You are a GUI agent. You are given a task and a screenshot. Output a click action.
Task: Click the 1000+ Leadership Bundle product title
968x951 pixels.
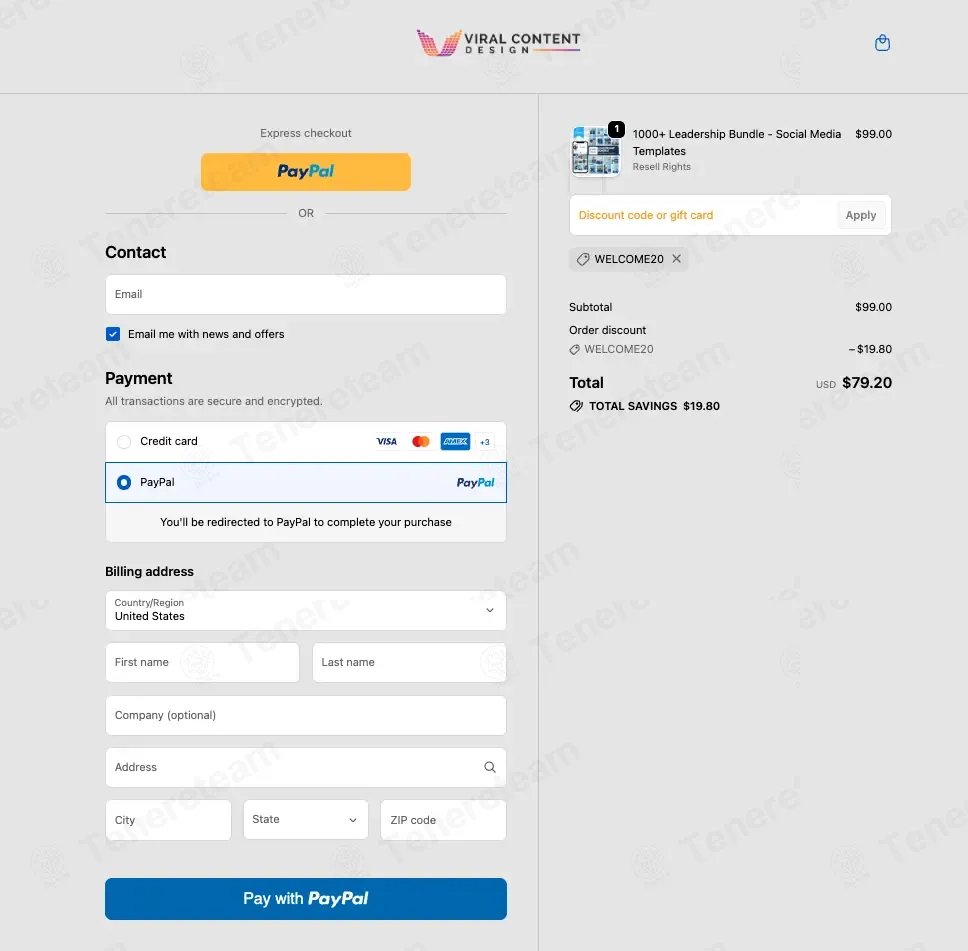pos(736,143)
